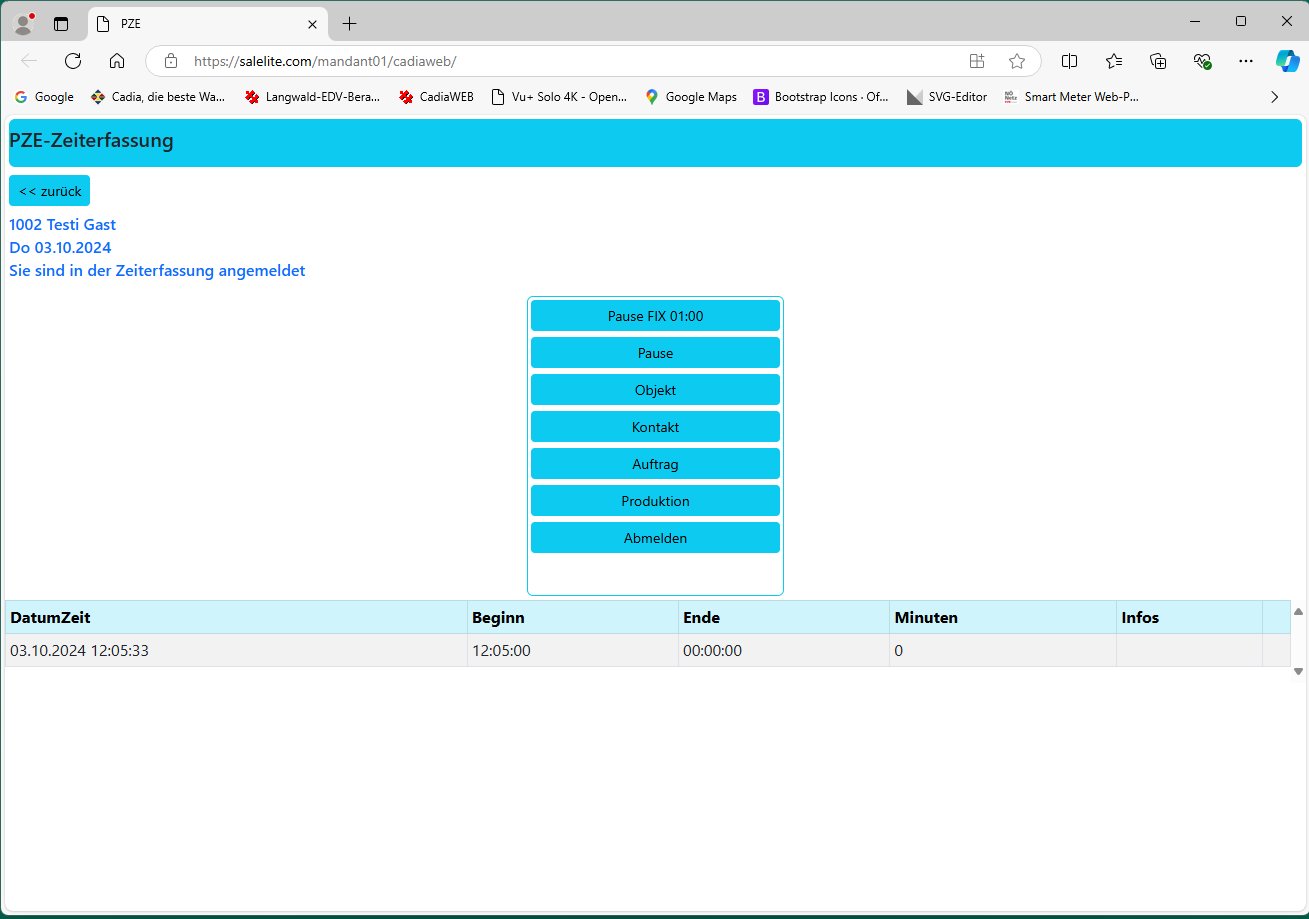1309x919 pixels.
Task: Open new tab with plus button
Action: [x=349, y=23]
